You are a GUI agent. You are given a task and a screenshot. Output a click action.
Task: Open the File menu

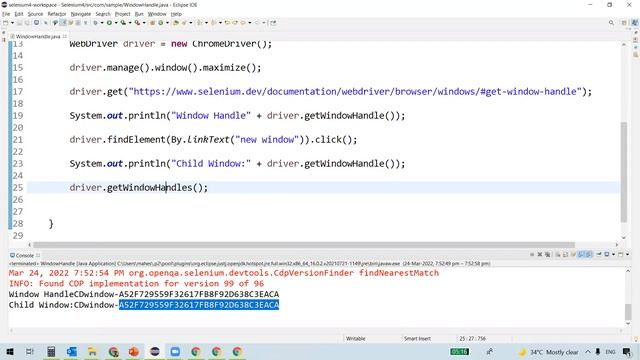[6, 14]
